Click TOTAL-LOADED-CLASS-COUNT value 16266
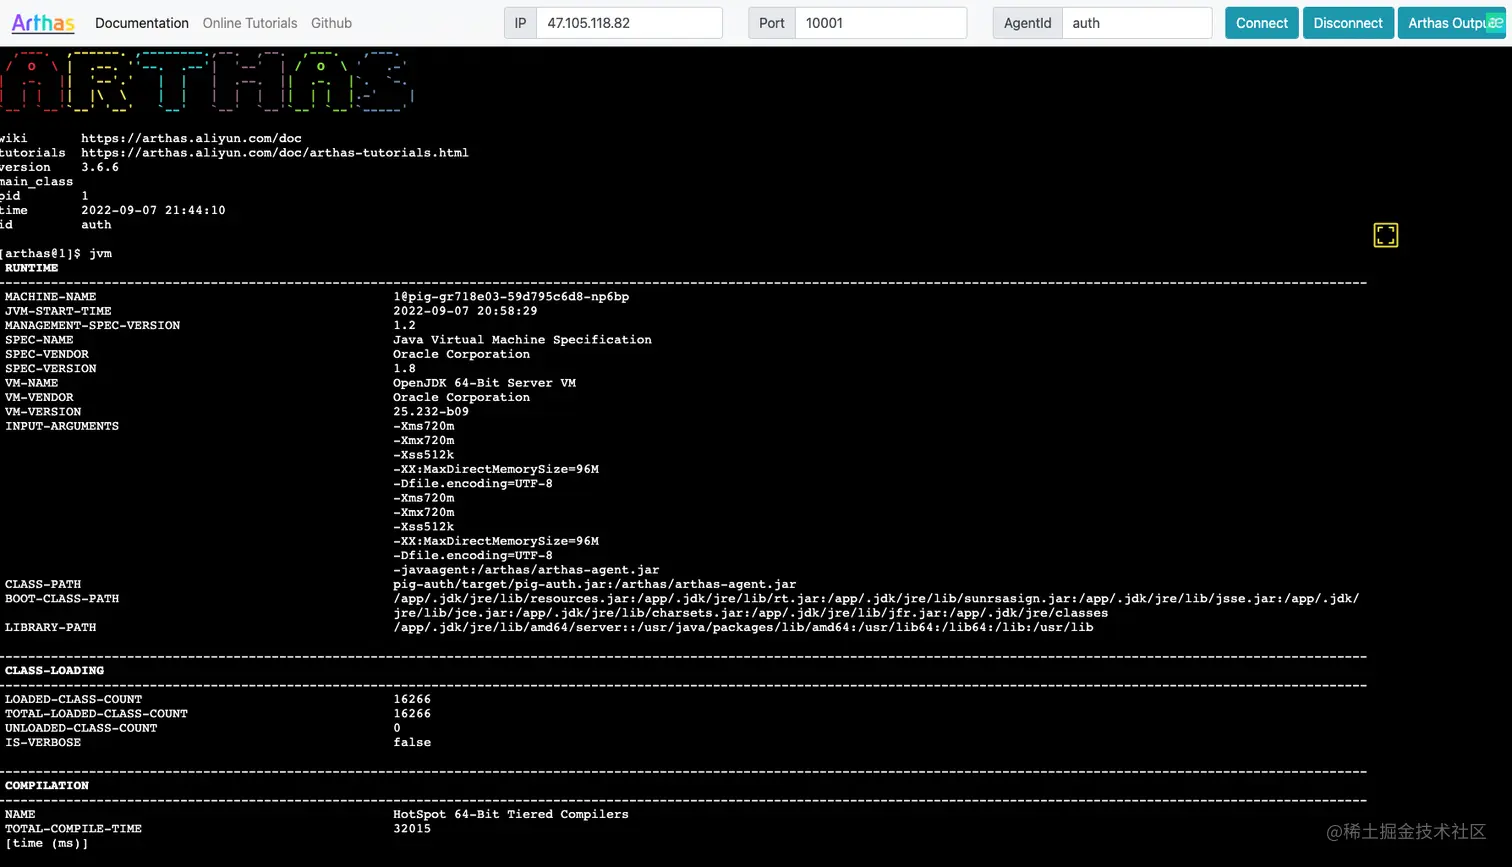Screen dimensions: 1512x867 tap(412, 713)
